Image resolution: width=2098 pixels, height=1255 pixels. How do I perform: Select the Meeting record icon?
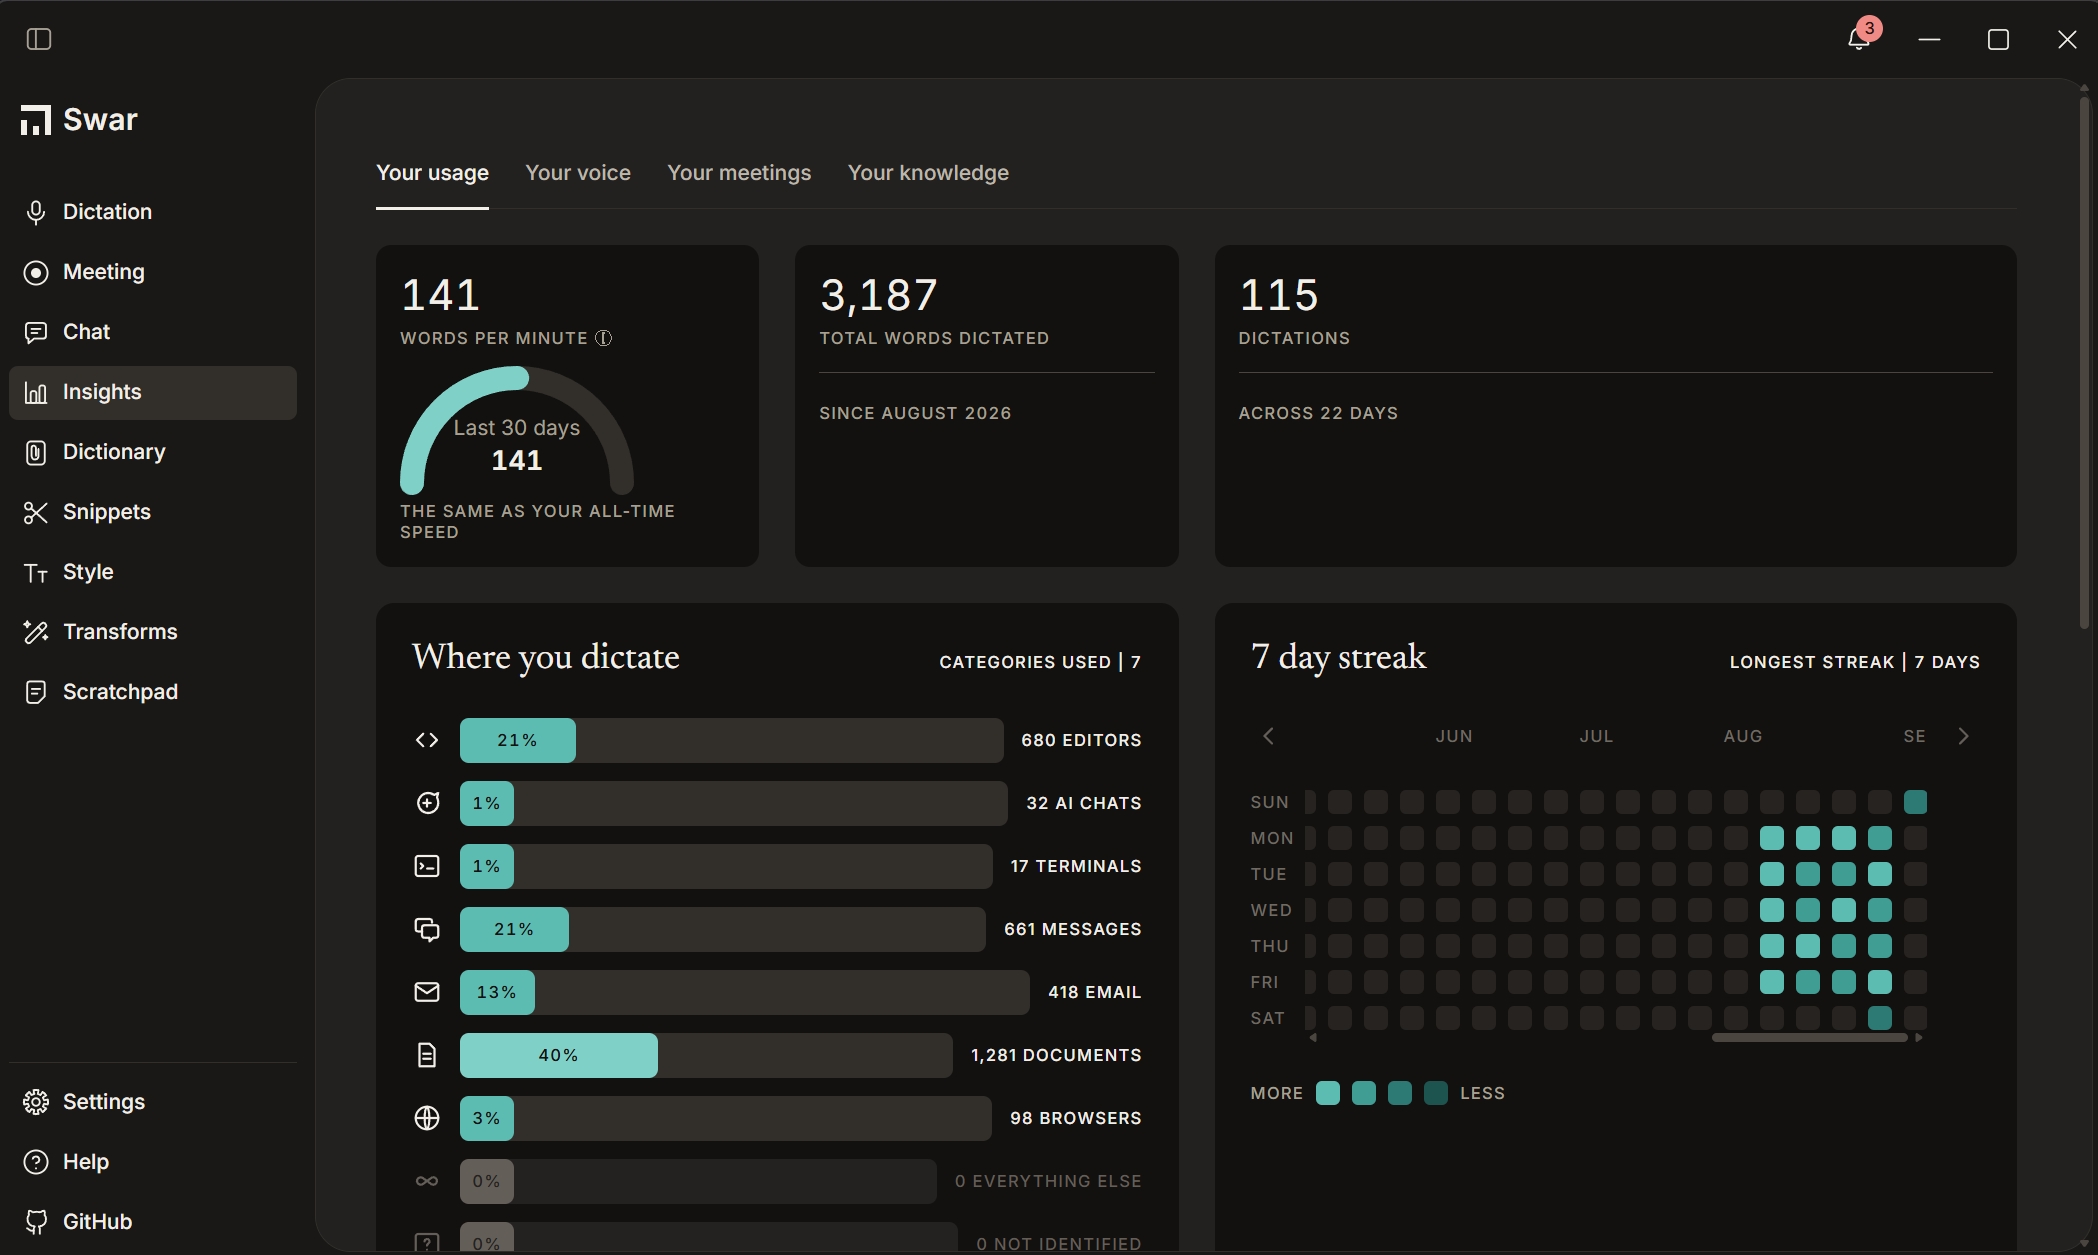[36, 272]
